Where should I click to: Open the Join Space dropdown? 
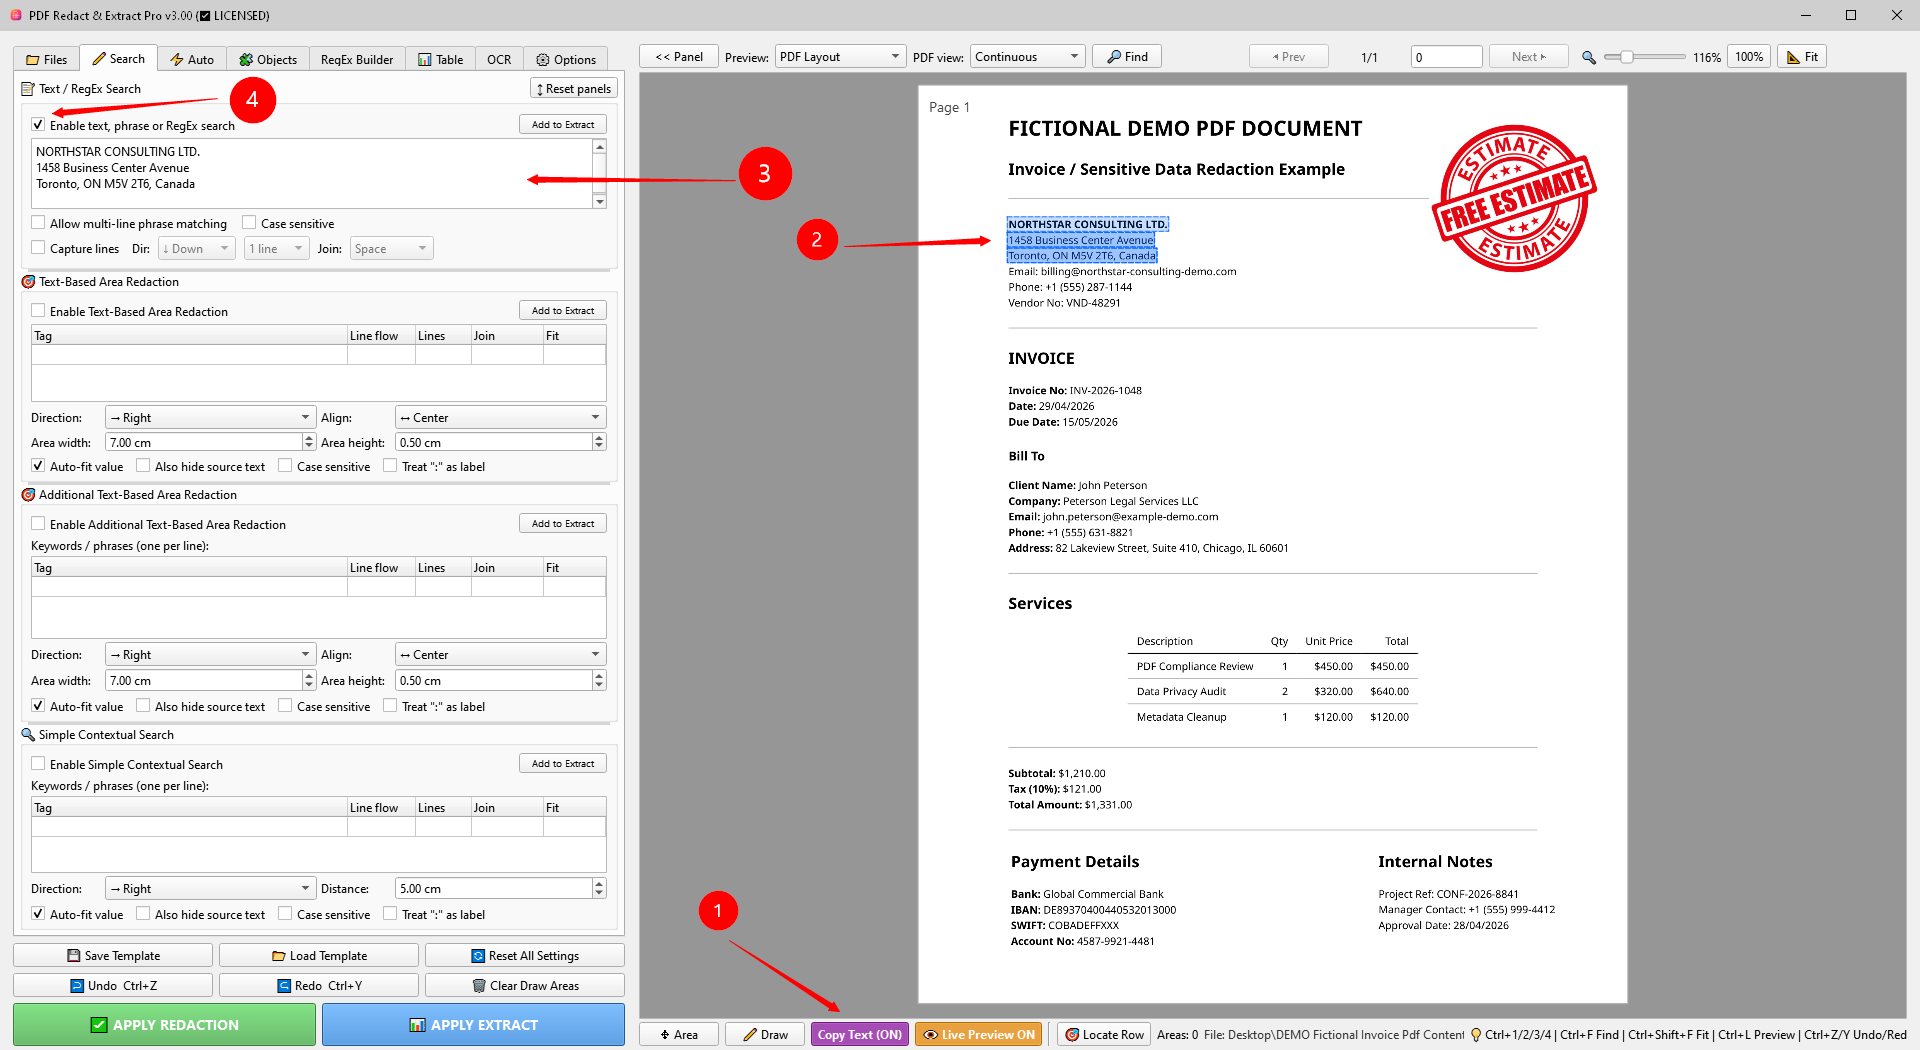click(391, 249)
